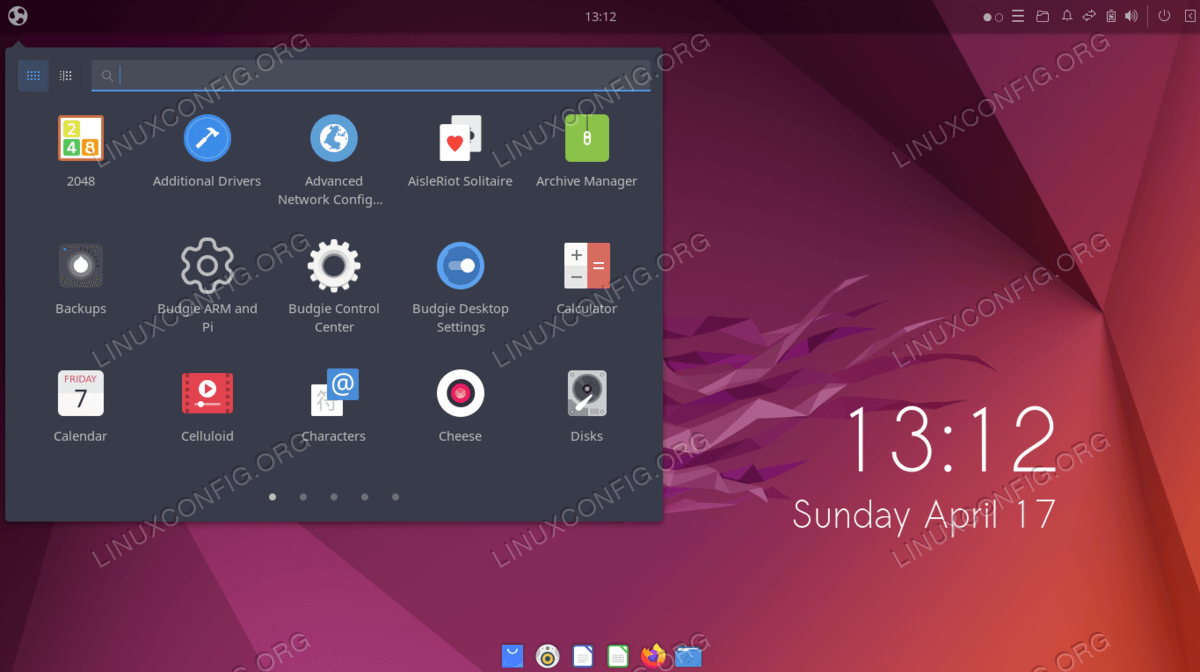The height and width of the screenshot is (672, 1200).
Task: Go to app menu page 2
Action: [x=303, y=496]
